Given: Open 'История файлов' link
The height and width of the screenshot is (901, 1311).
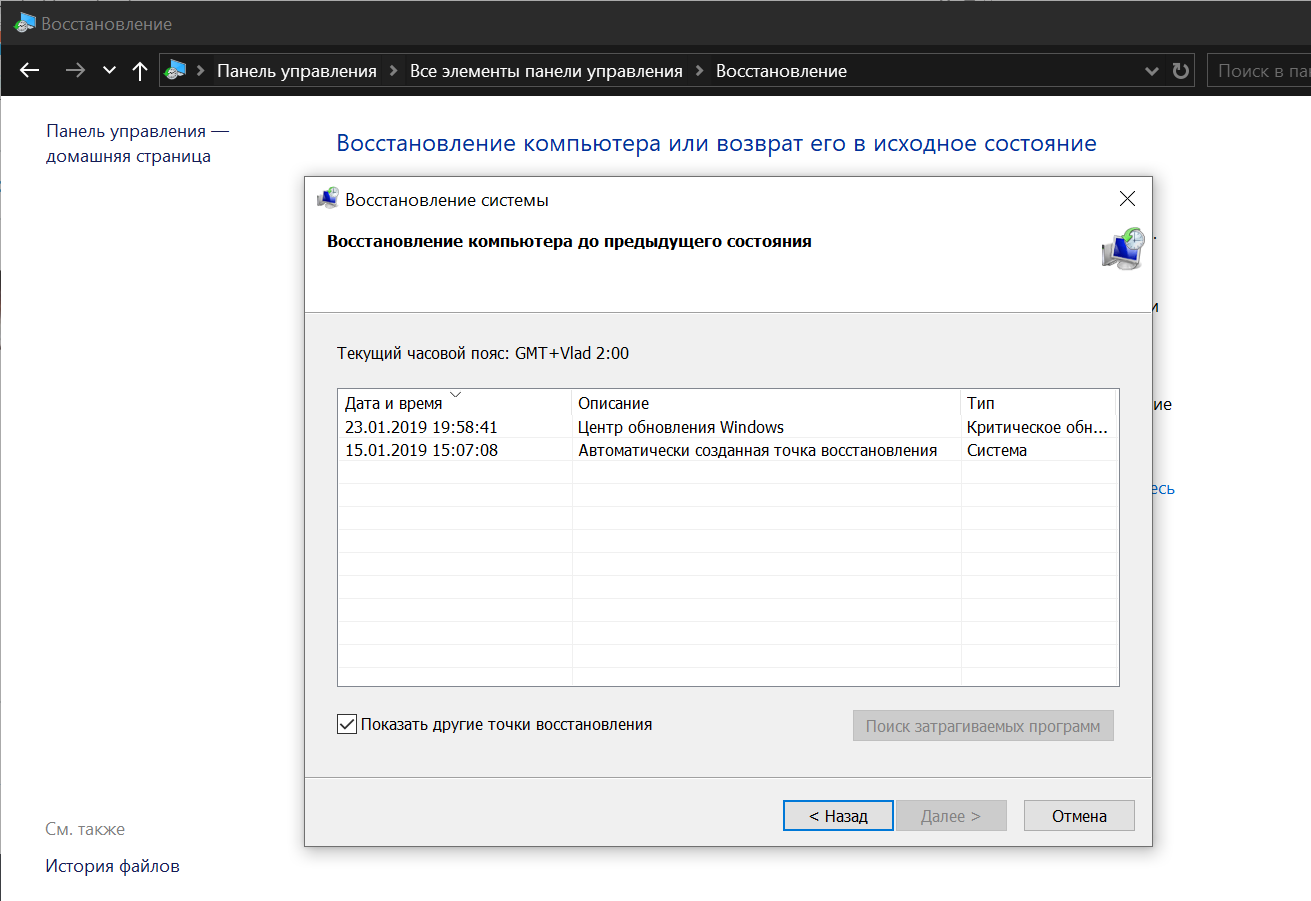Looking at the screenshot, I should click(x=113, y=866).
